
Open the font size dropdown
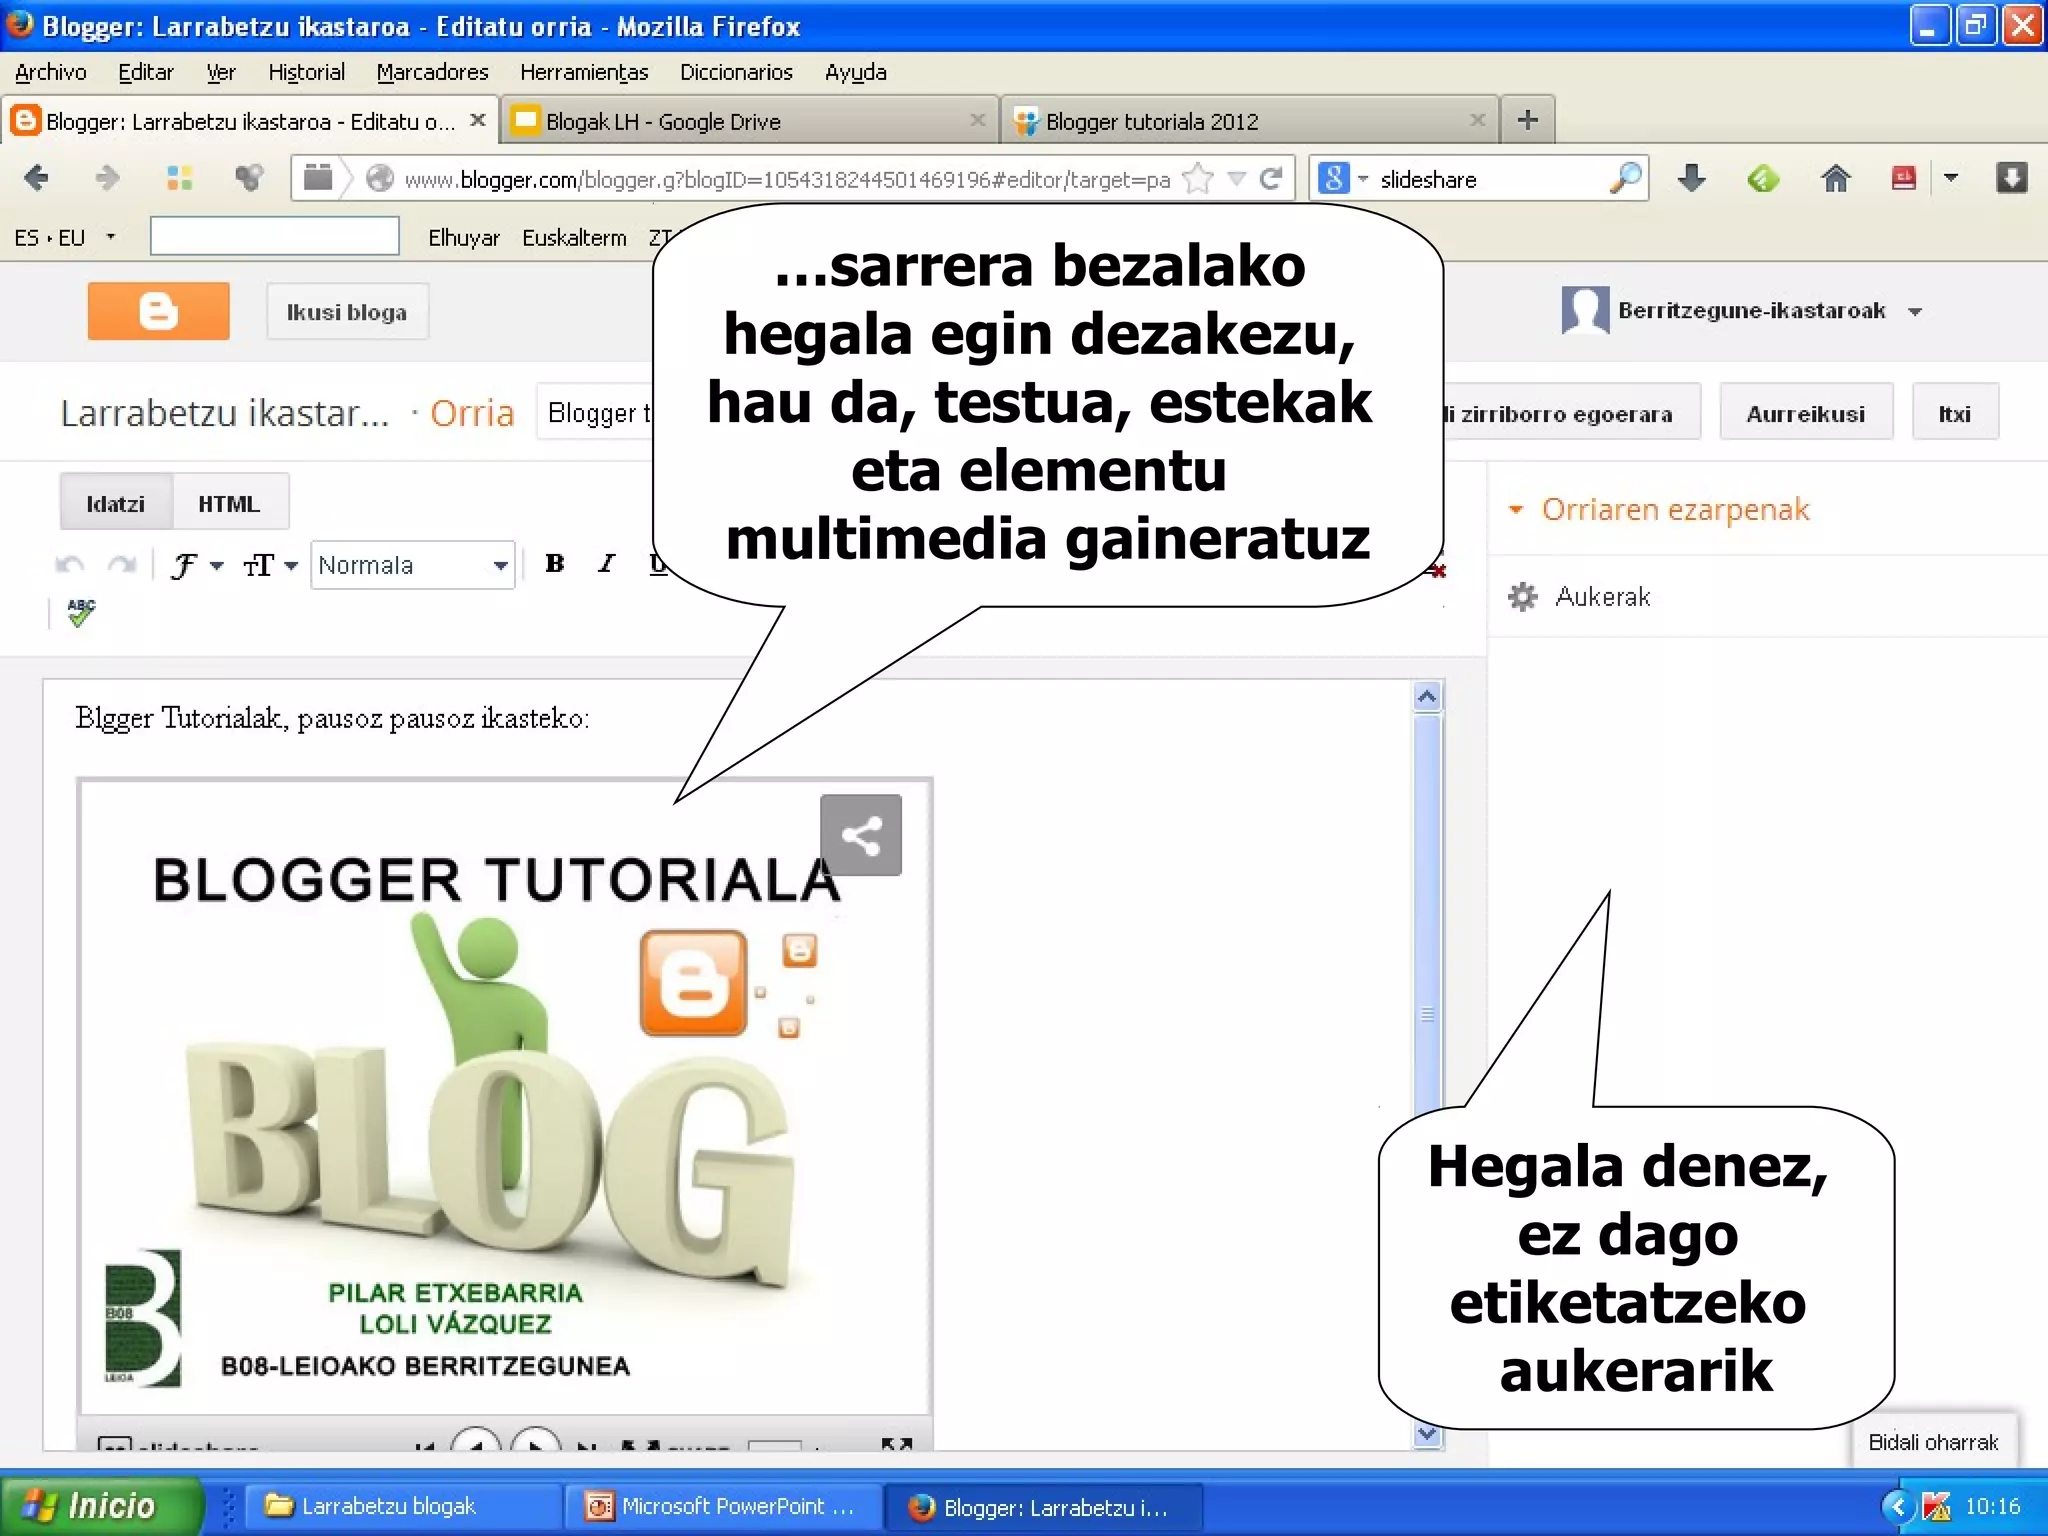click(270, 565)
